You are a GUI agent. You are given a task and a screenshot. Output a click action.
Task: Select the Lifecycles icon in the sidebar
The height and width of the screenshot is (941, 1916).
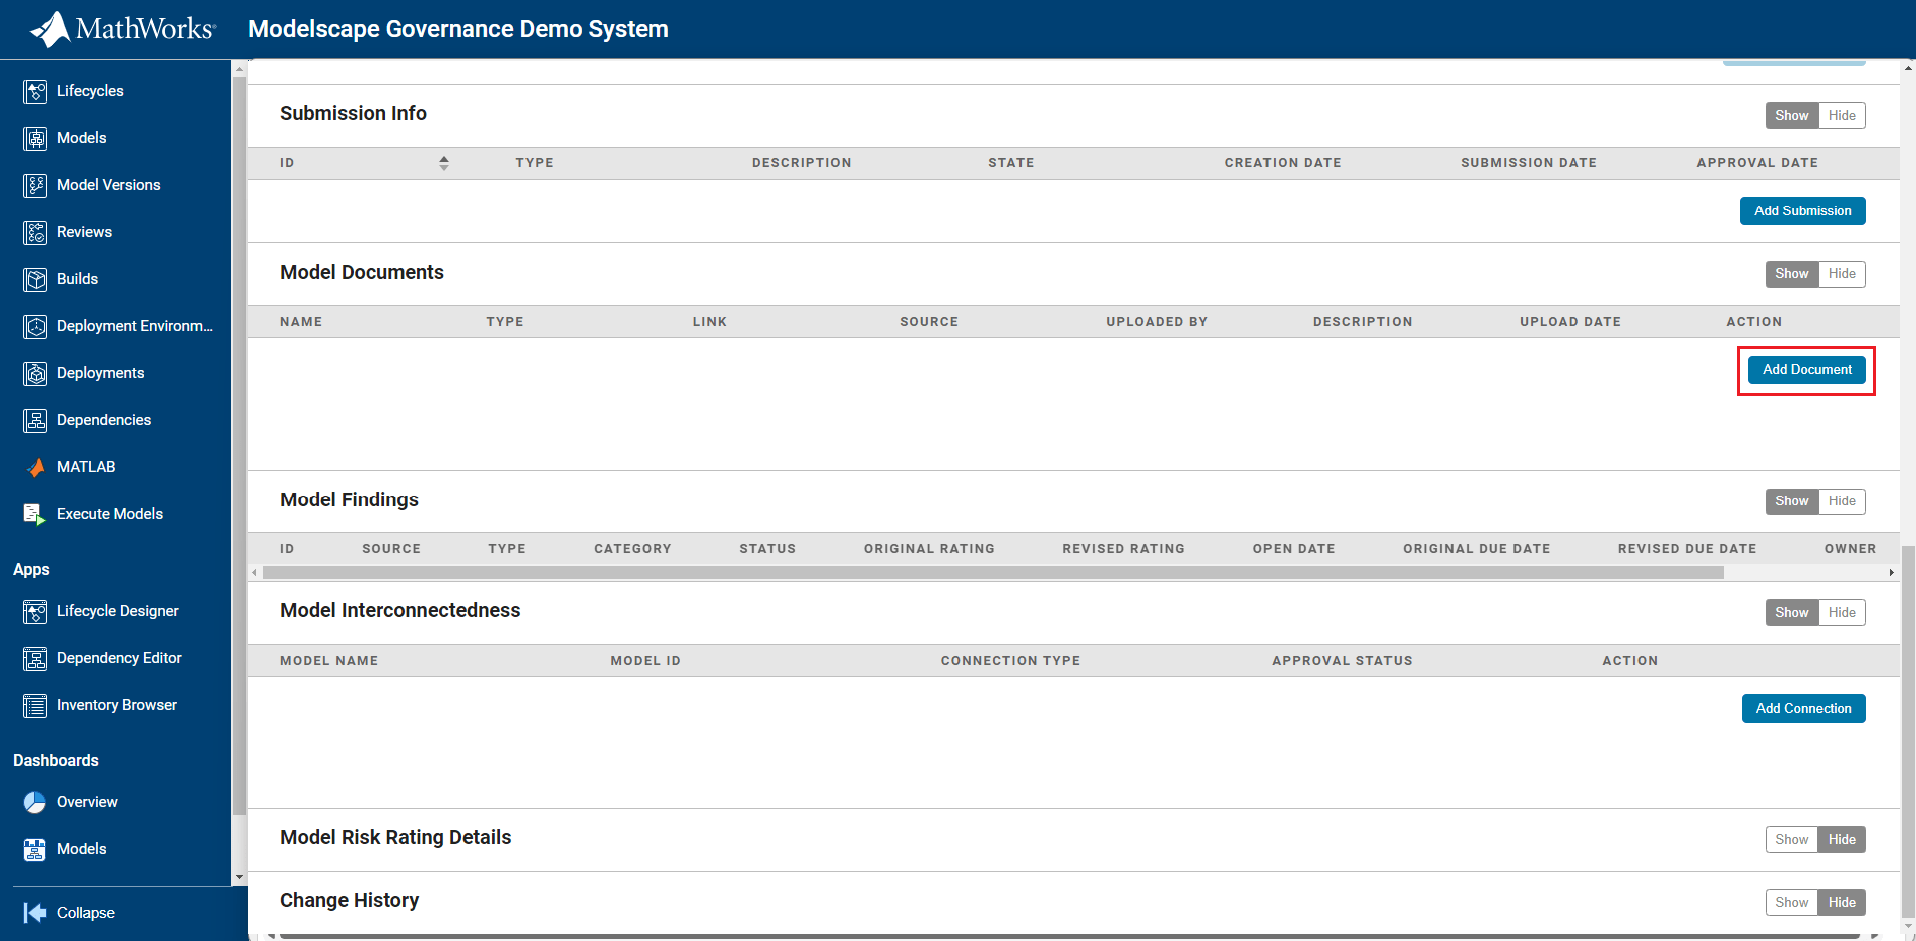36,91
